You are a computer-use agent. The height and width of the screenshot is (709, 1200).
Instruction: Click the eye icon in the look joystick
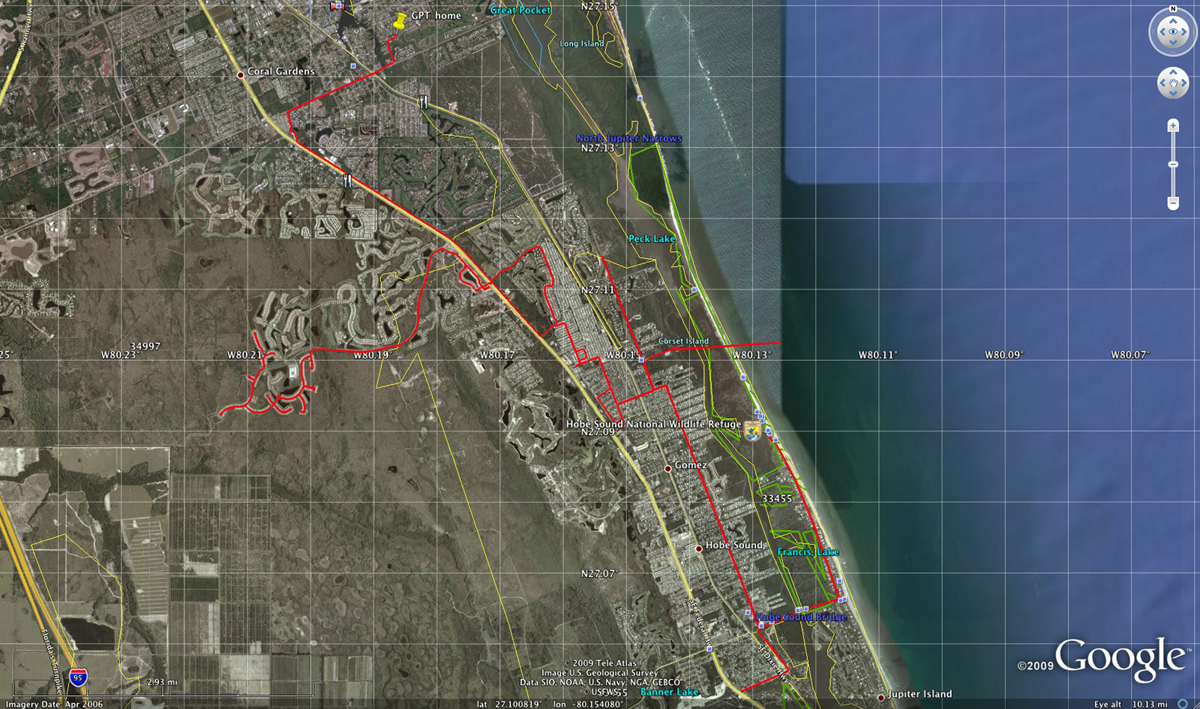1173,34
